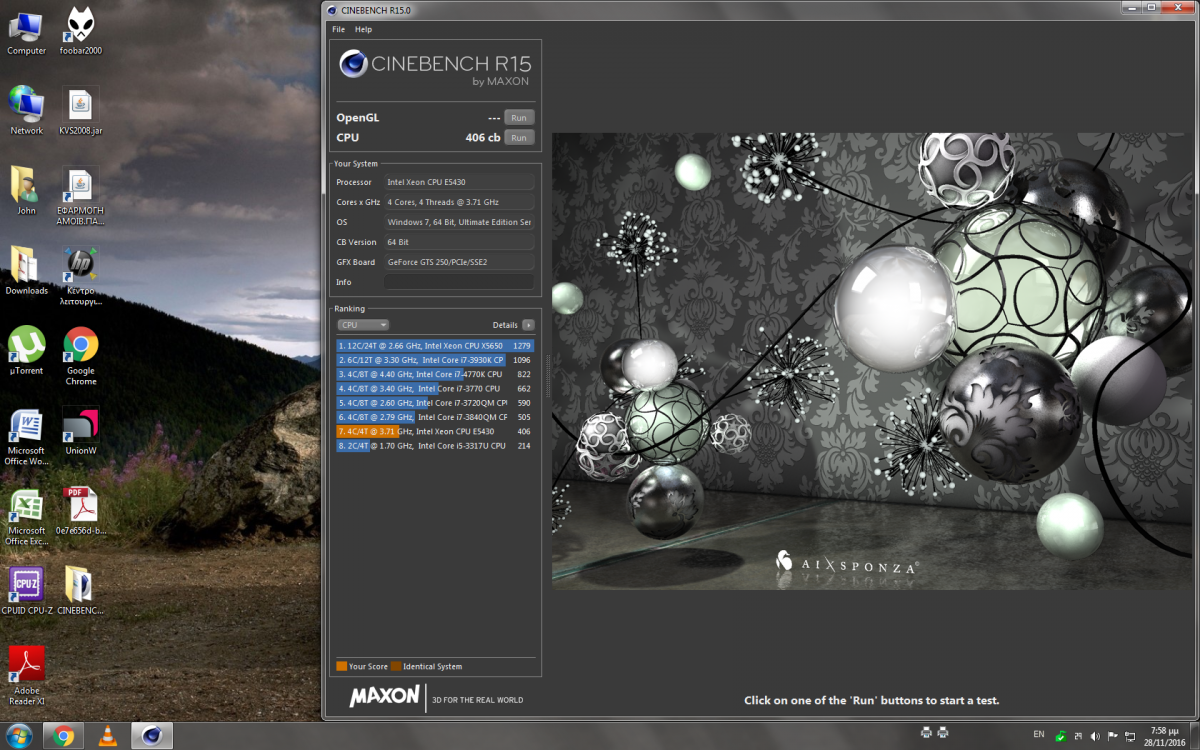Open the File menu

338,29
